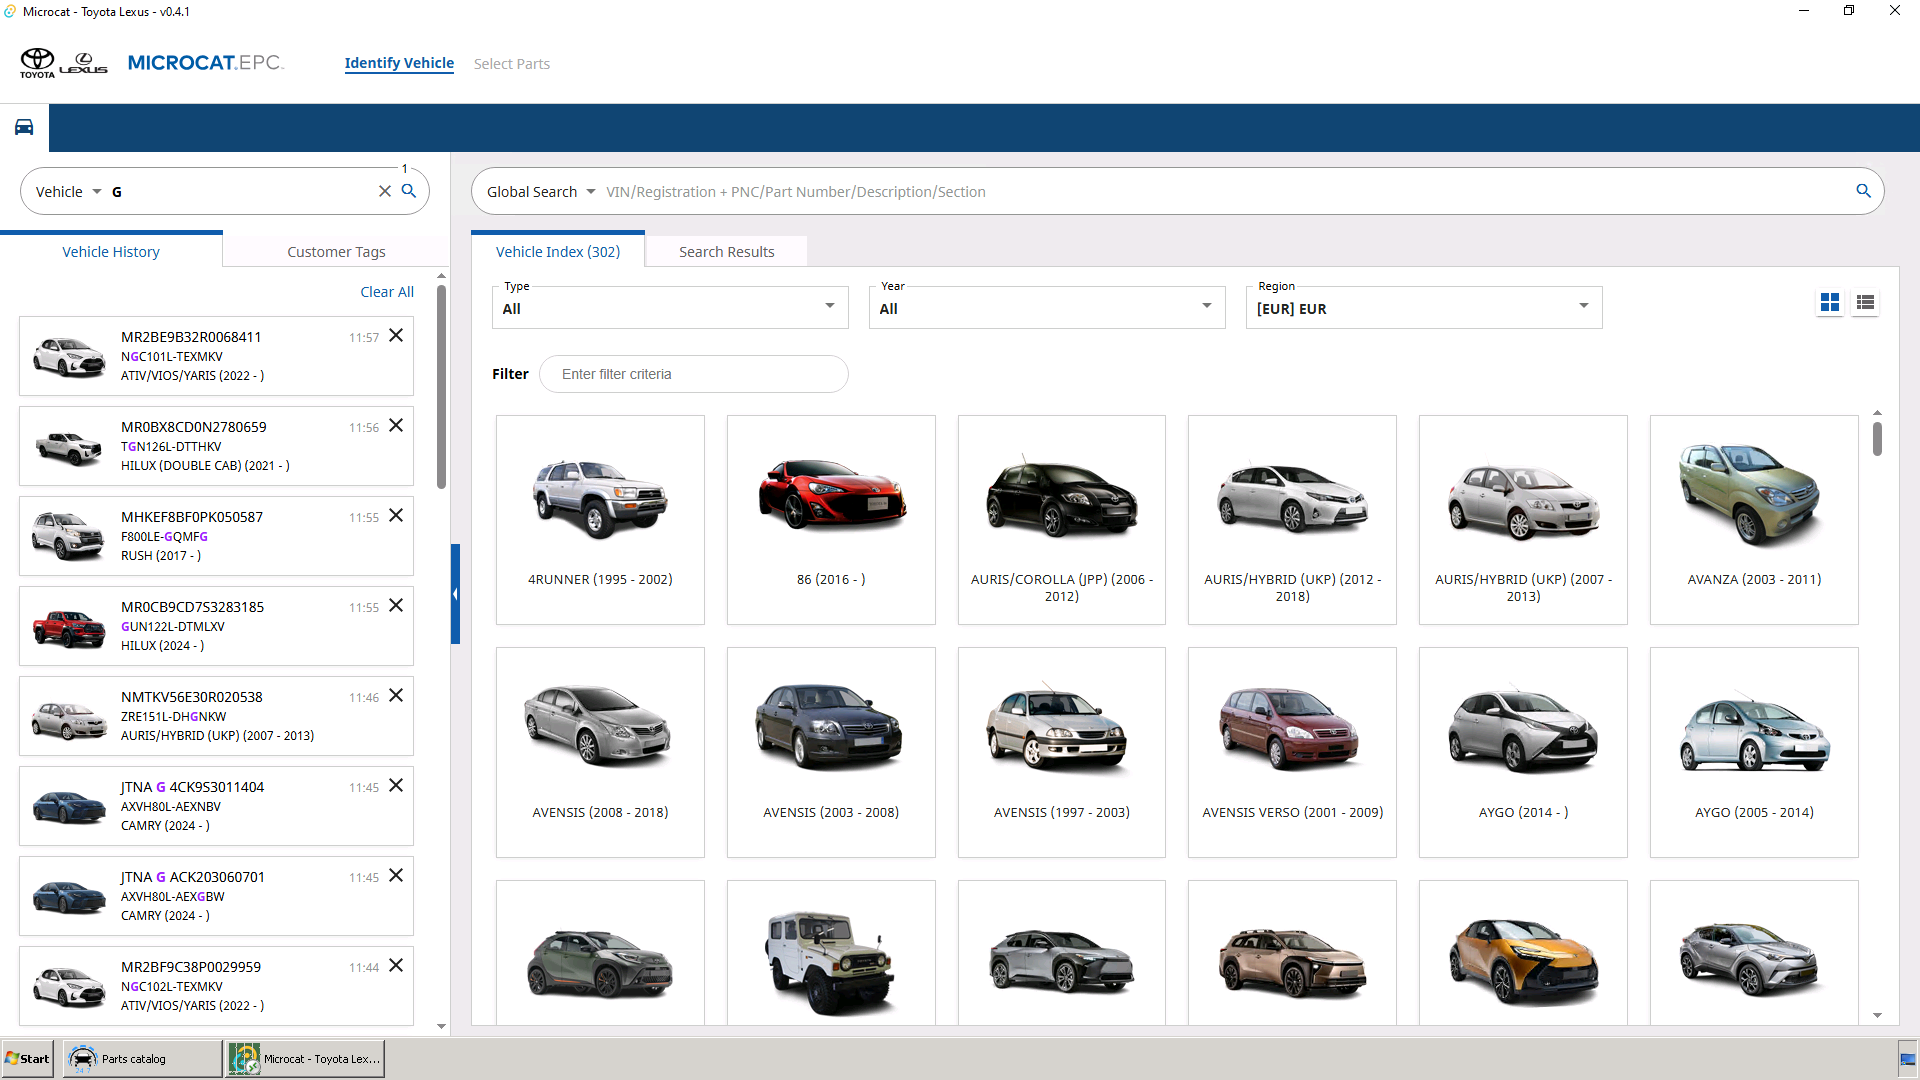This screenshot has width=1920, height=1080.
Task: Run the vehicle search magnifier
Action: (x=409, y=191)
